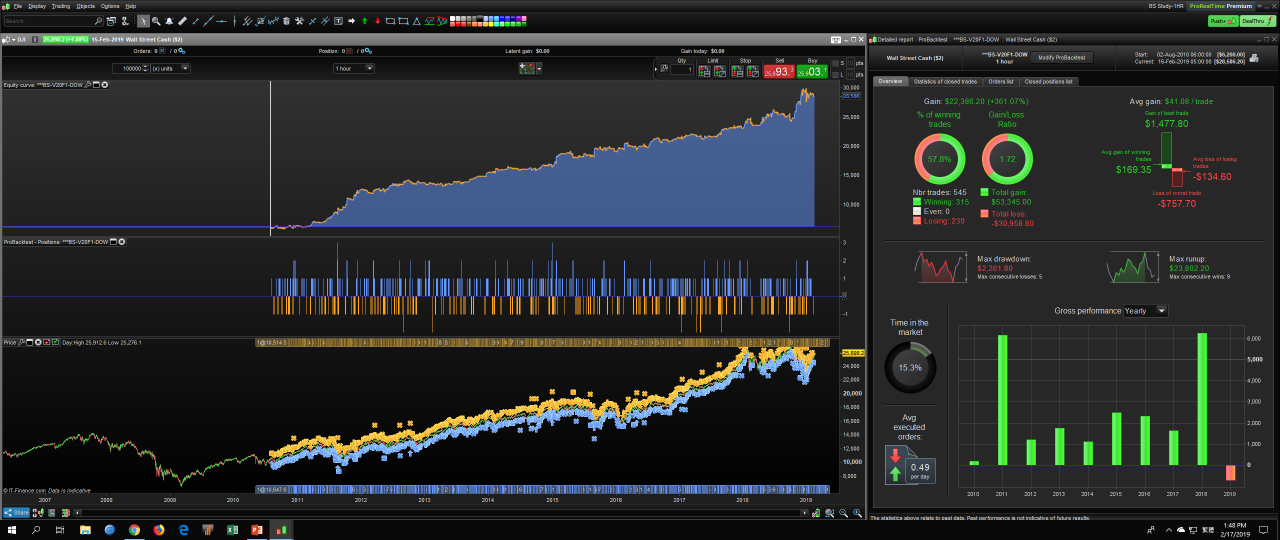
Task: Click the Modify ProBacktest button
Action: pyautogui.click(x=1061, y=57)
